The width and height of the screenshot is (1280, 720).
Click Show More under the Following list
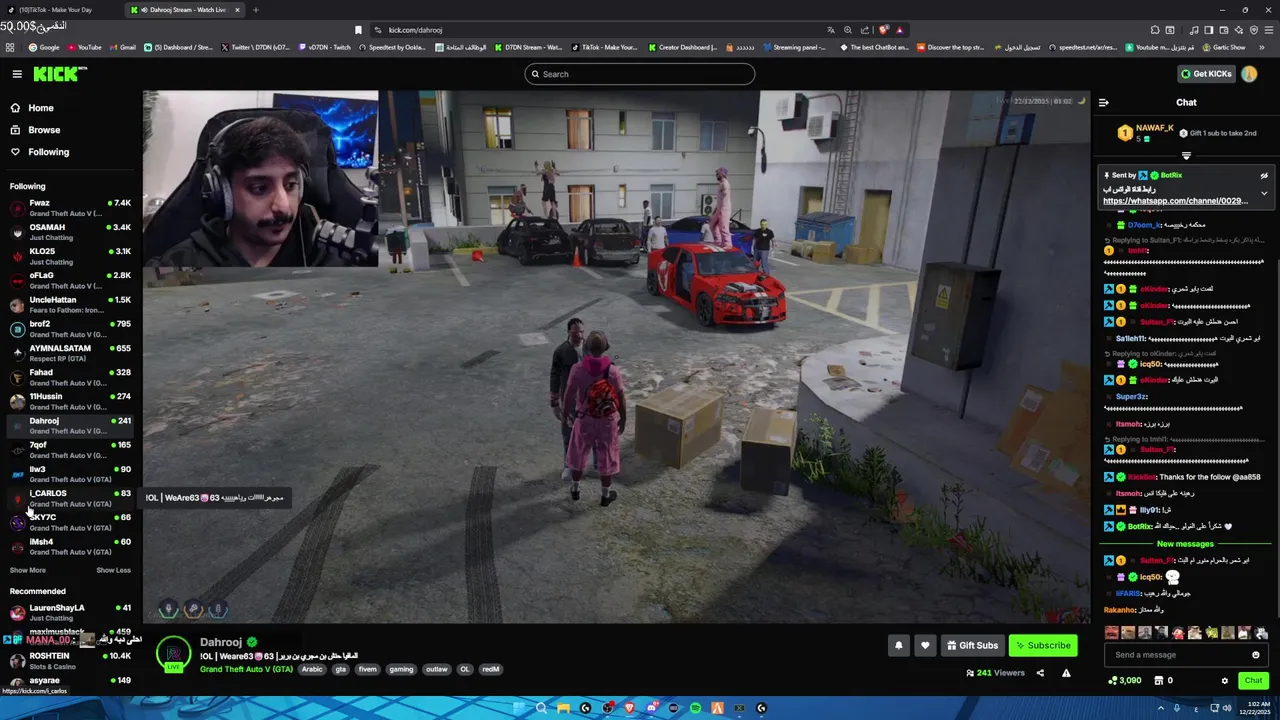pyautogui.click(x=28, y=570)
